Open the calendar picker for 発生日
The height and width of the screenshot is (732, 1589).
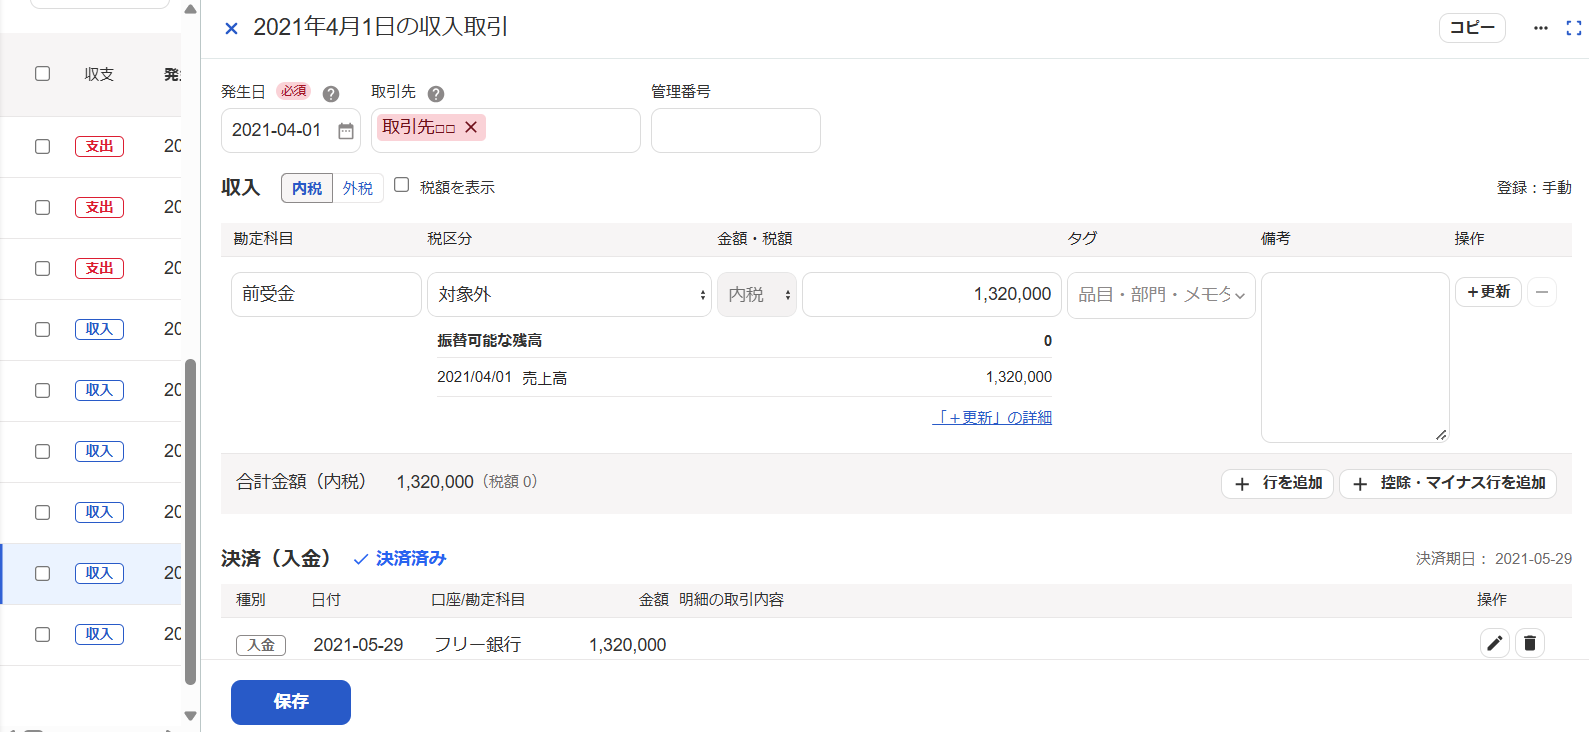tap(346, 131)
